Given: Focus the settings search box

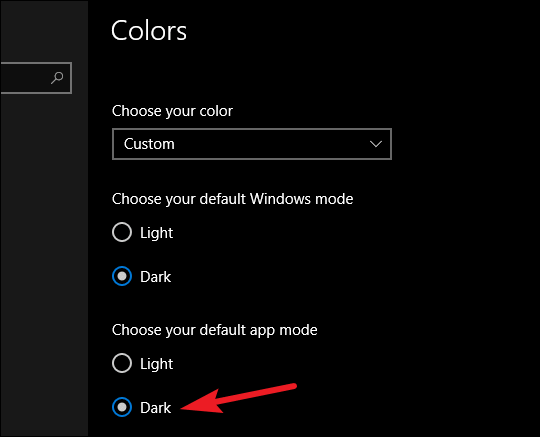Looking at the screenshot, I should [36, 78].
